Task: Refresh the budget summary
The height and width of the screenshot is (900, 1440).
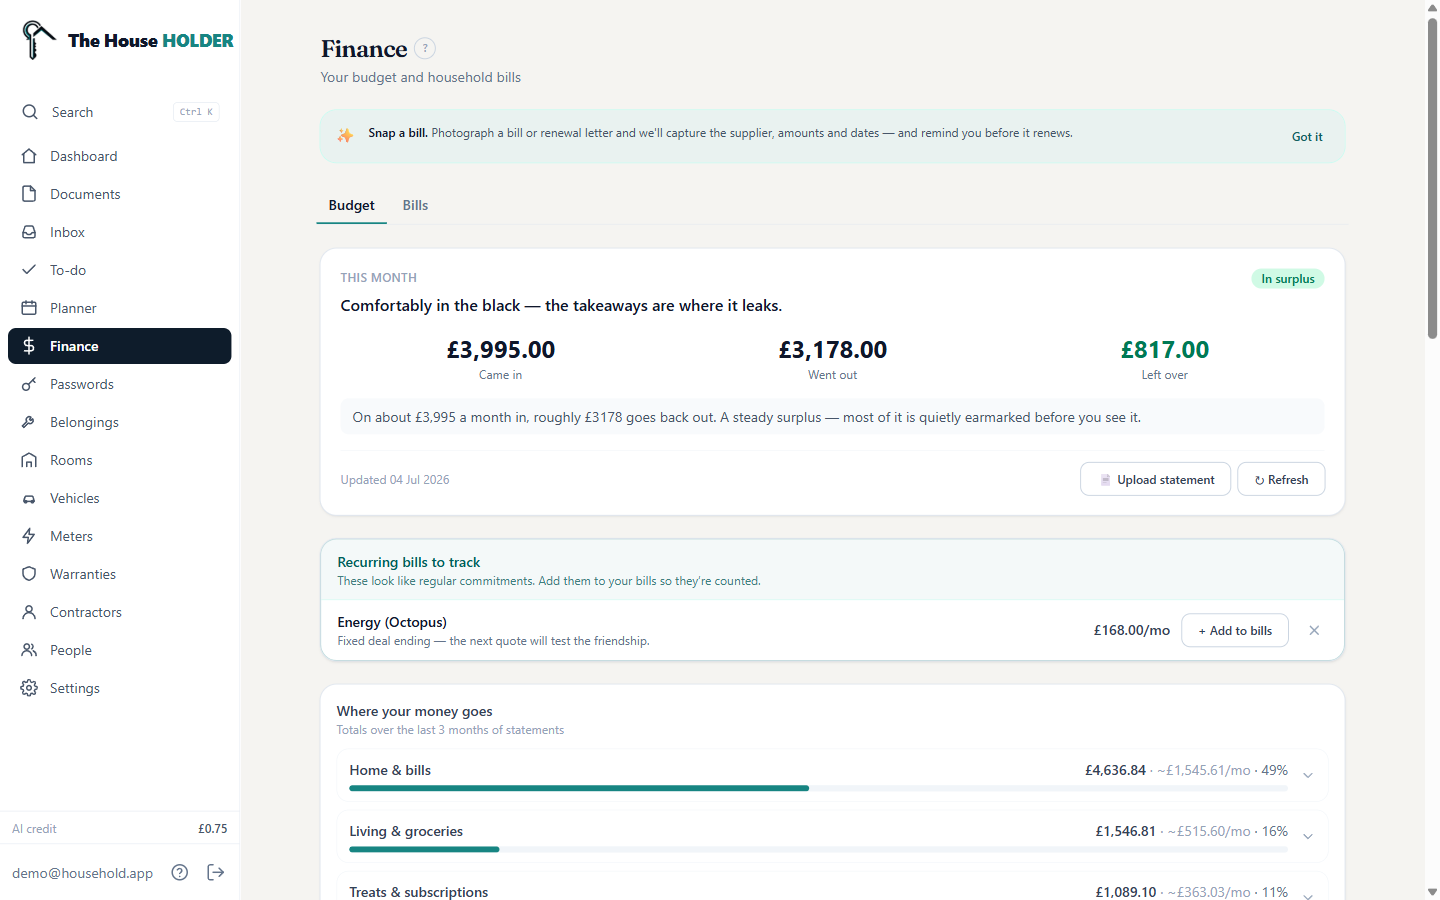Action: click(x=1281, y=479)
